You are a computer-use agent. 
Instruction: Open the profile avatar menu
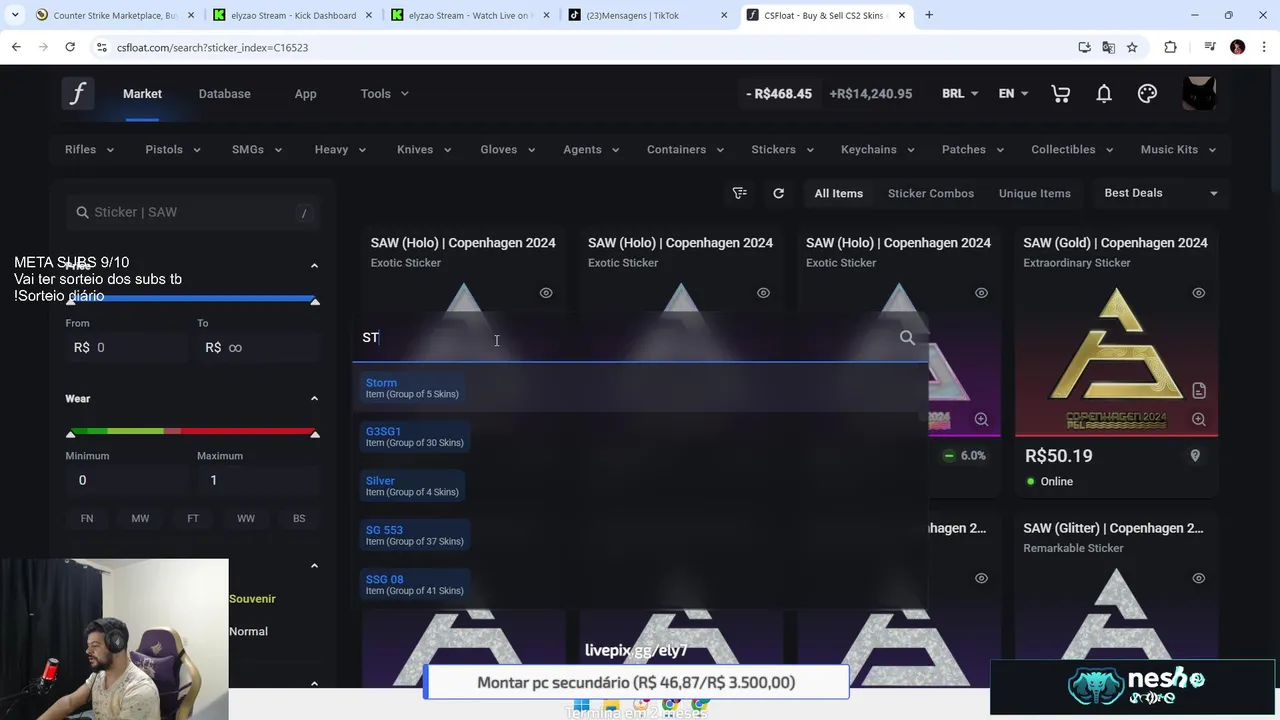pyautogui.click(x=1199, y=93)
